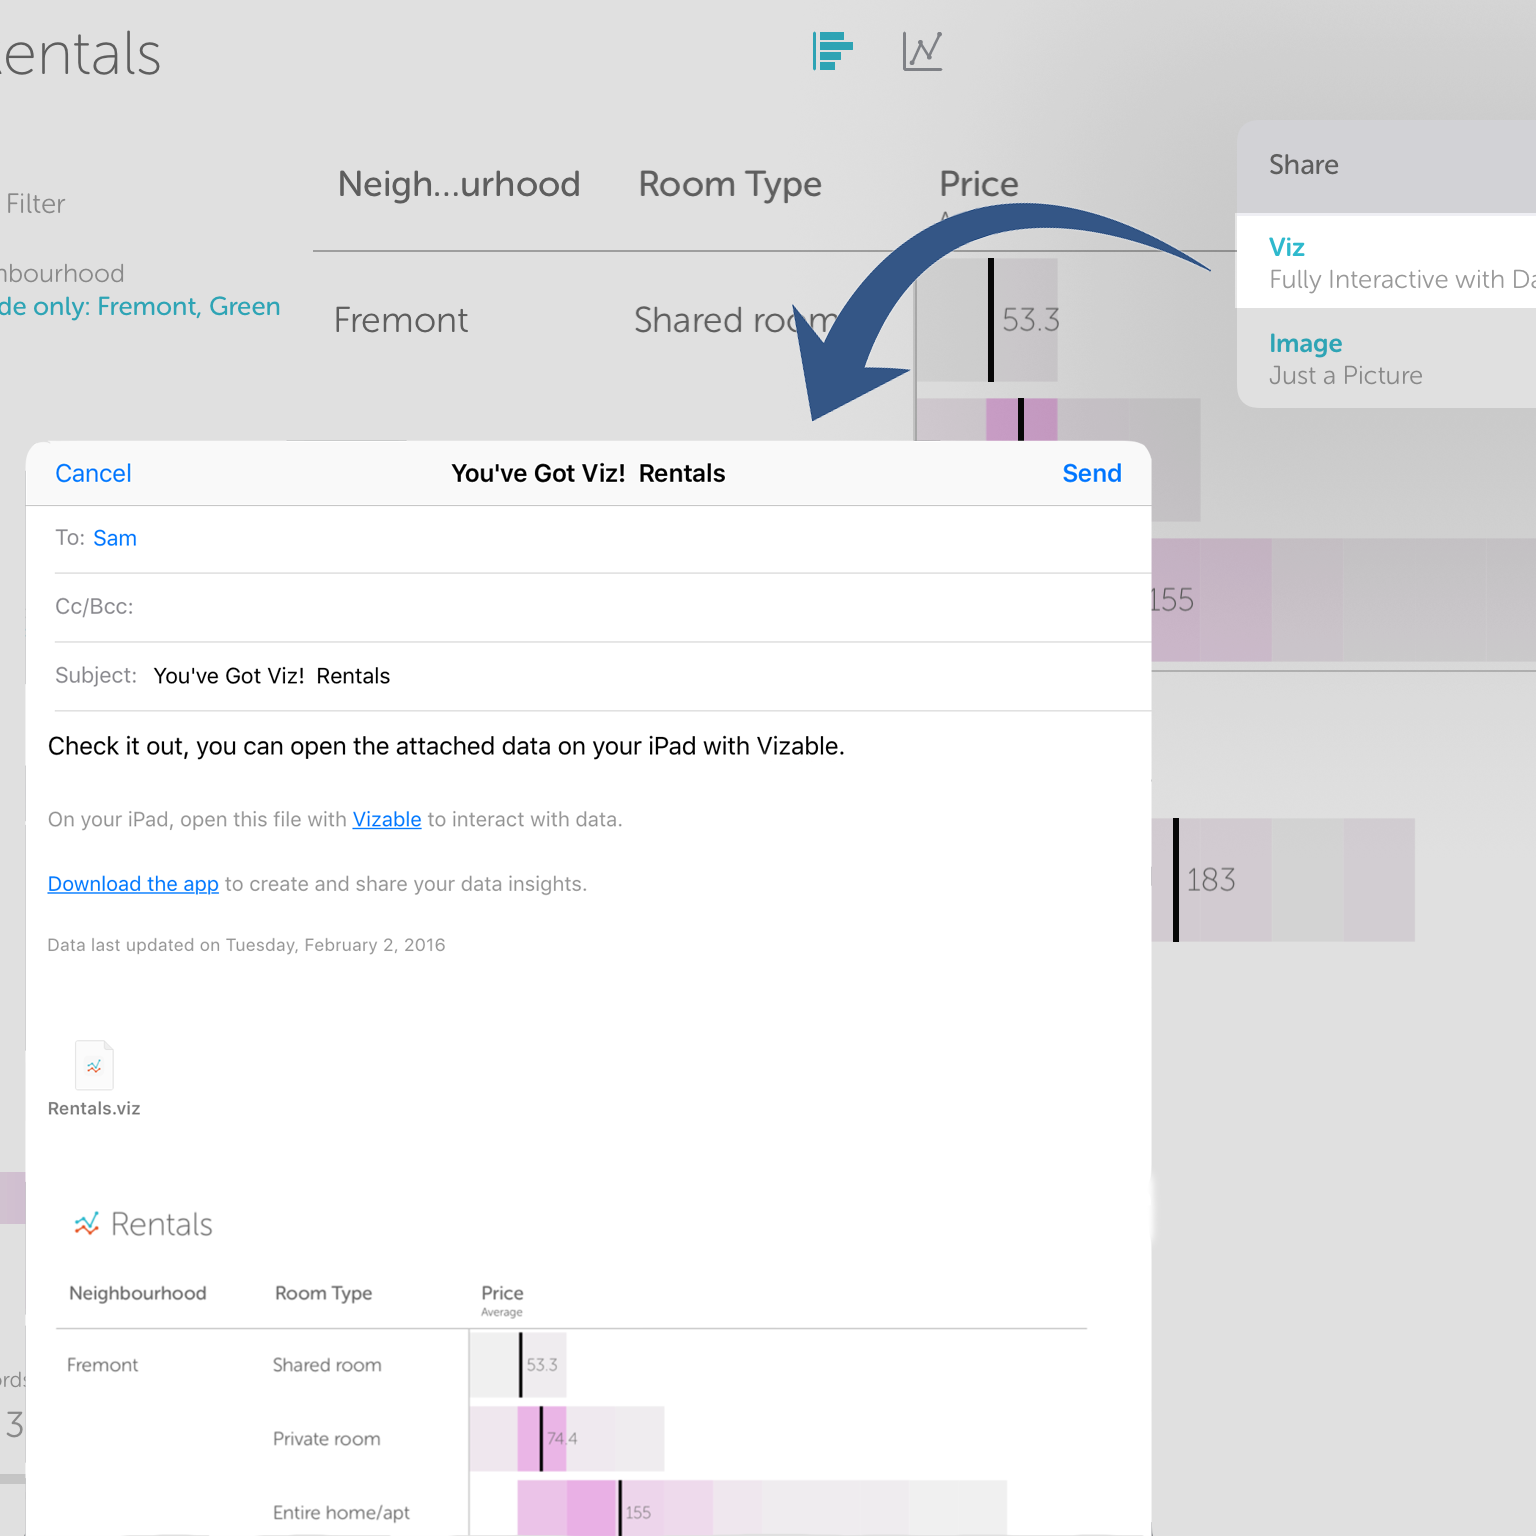Image resolution: width=1536 pixels, height=1536 pixels.
Task: Send the email to Sam
Action: 1091,473
